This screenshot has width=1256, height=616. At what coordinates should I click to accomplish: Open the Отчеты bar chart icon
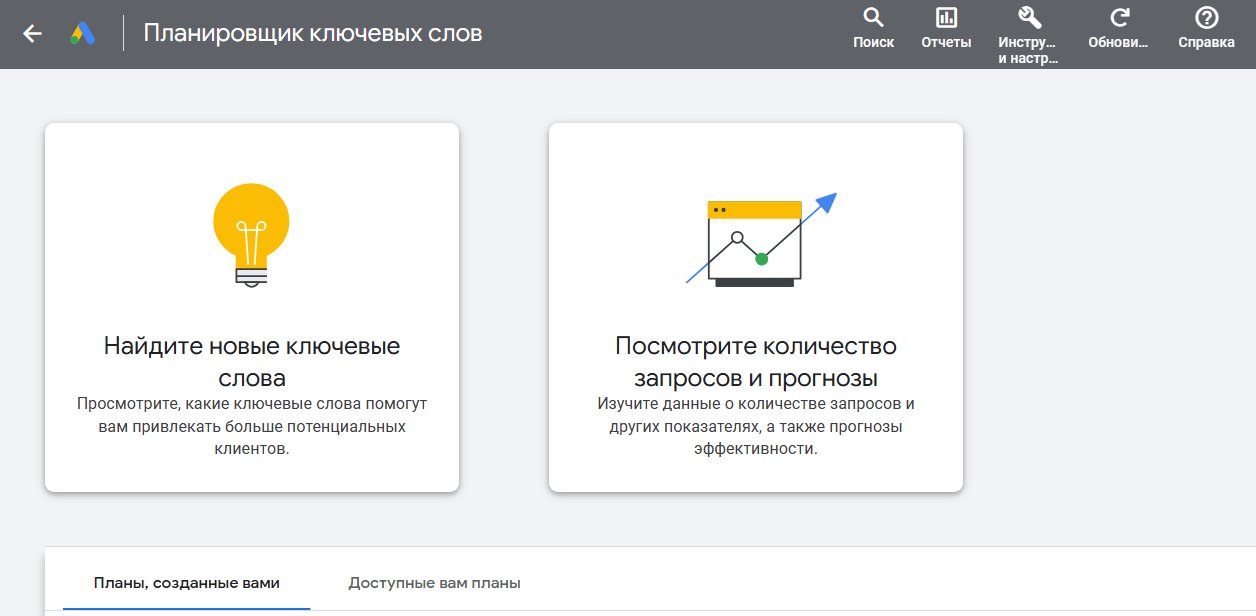[946, 18]
